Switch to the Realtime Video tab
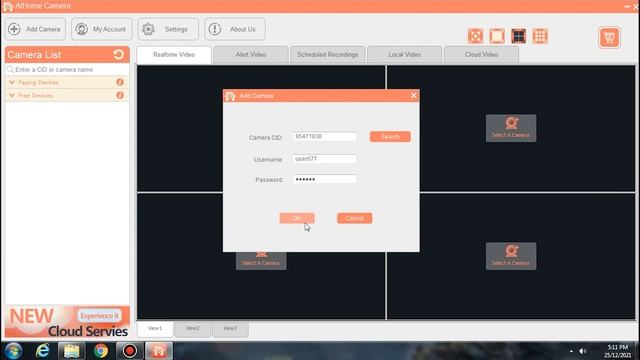 (174, 55)
